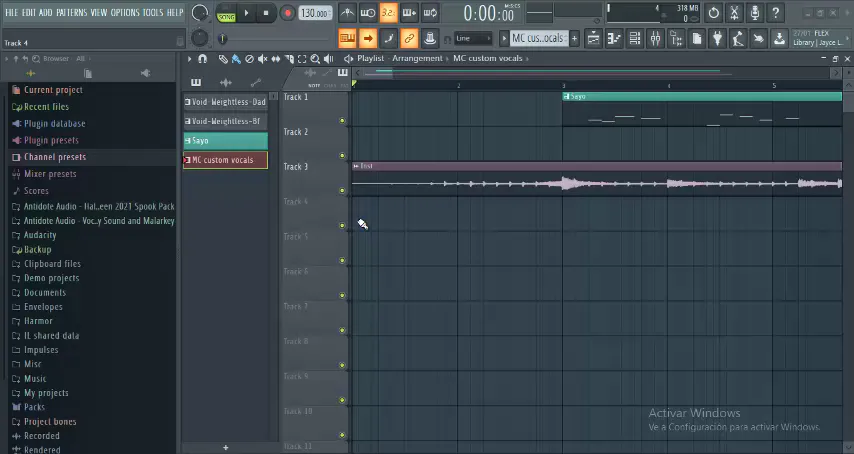Click the undo history circular arrow button
The image size is (854, 454).
point(713,13)
